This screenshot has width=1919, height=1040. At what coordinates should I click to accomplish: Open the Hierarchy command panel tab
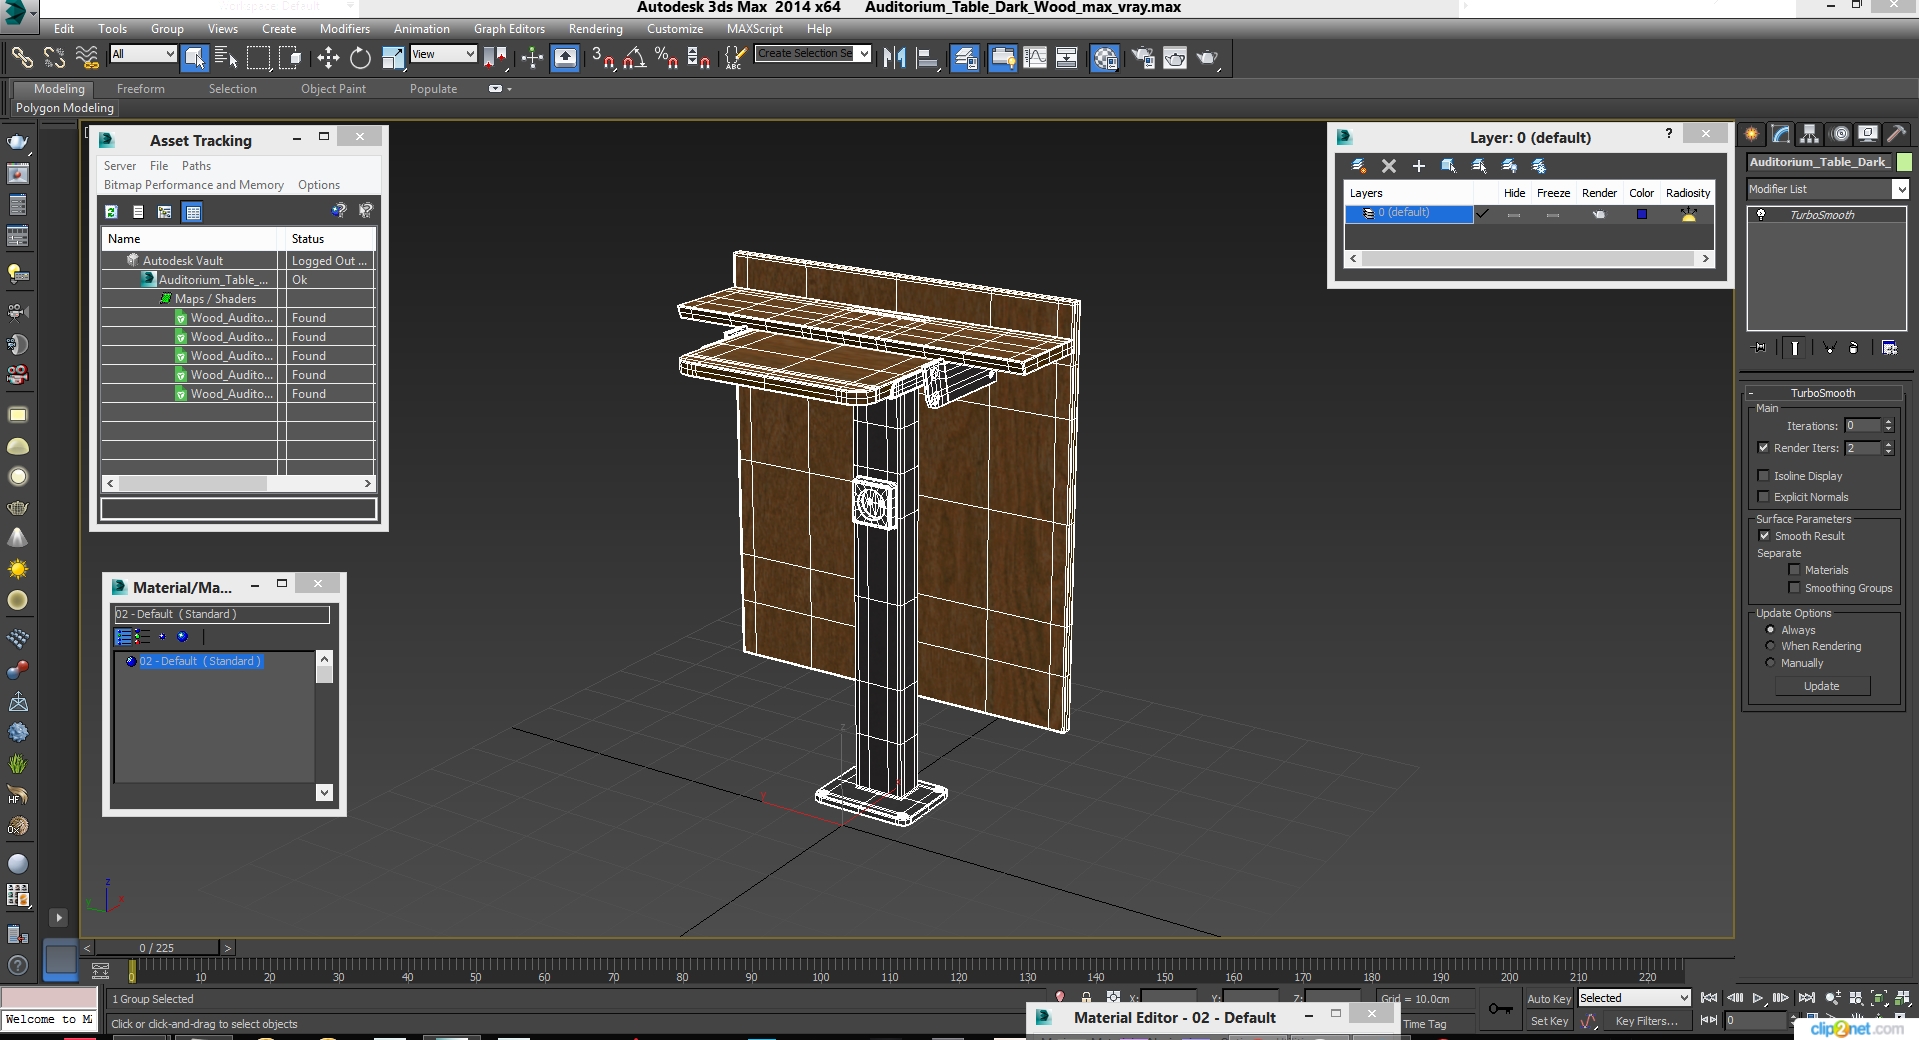[1809, 134]
